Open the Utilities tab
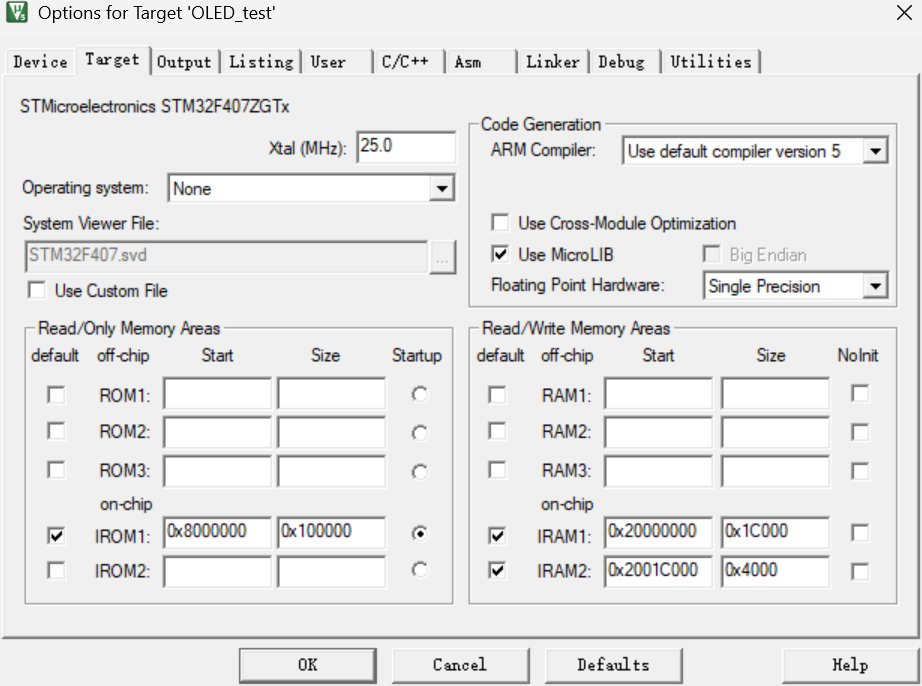 [x=711, y=62]
